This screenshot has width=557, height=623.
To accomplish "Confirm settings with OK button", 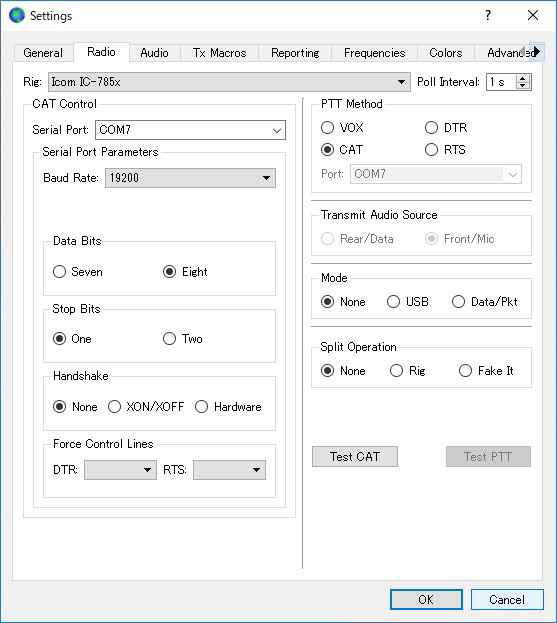I will (x=426, y=599).
